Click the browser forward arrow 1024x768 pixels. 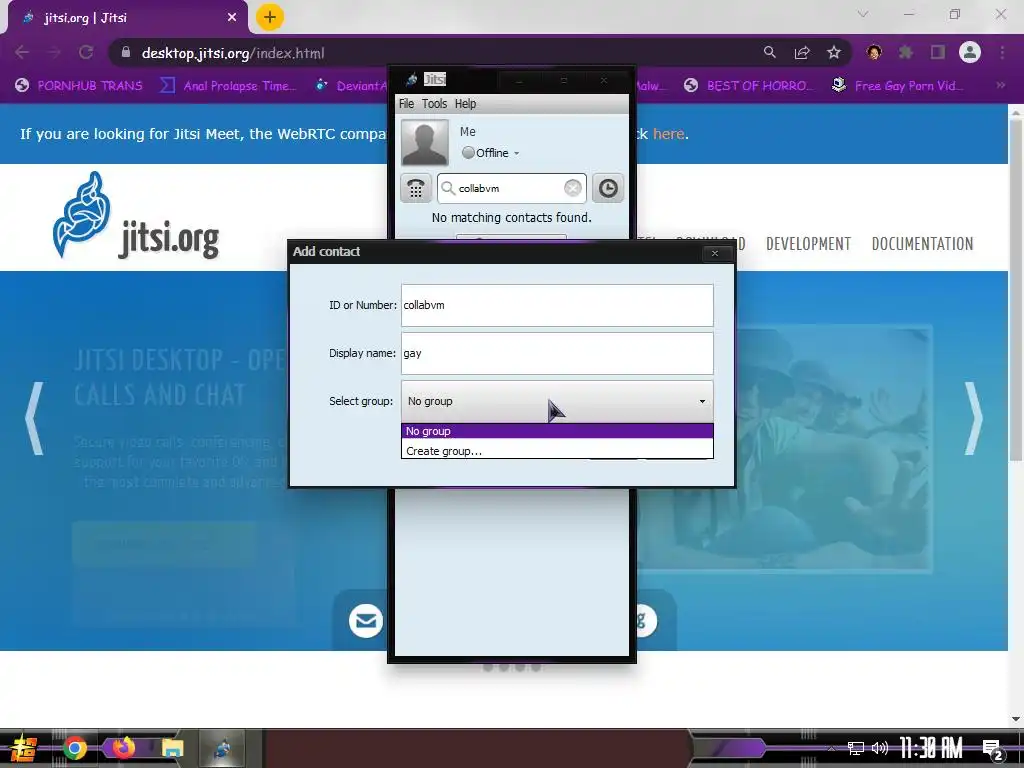pyautogui.click(x=54, y=53)
